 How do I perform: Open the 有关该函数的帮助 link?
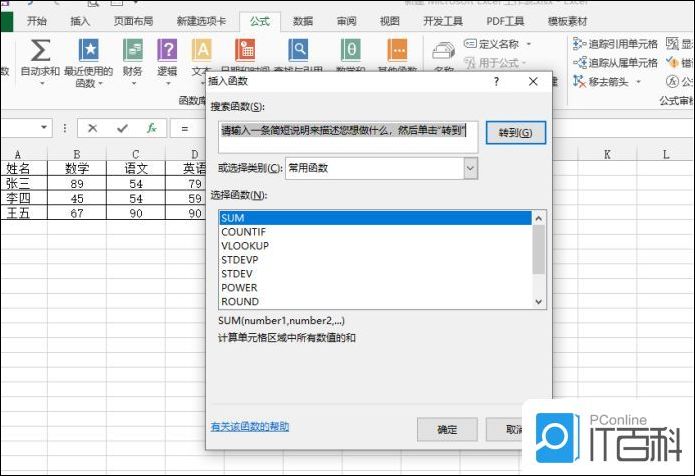coord(250,427)
